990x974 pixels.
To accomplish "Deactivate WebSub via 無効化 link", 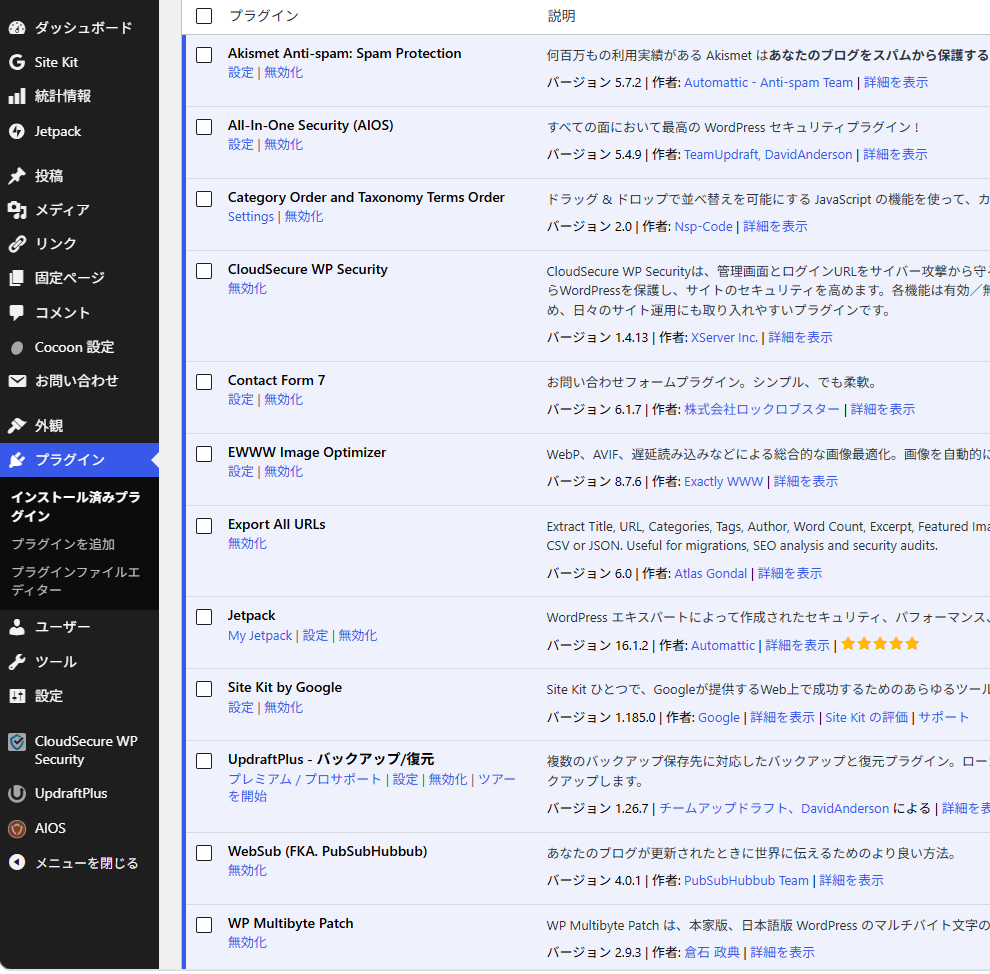I will click(x=248, y=870).
